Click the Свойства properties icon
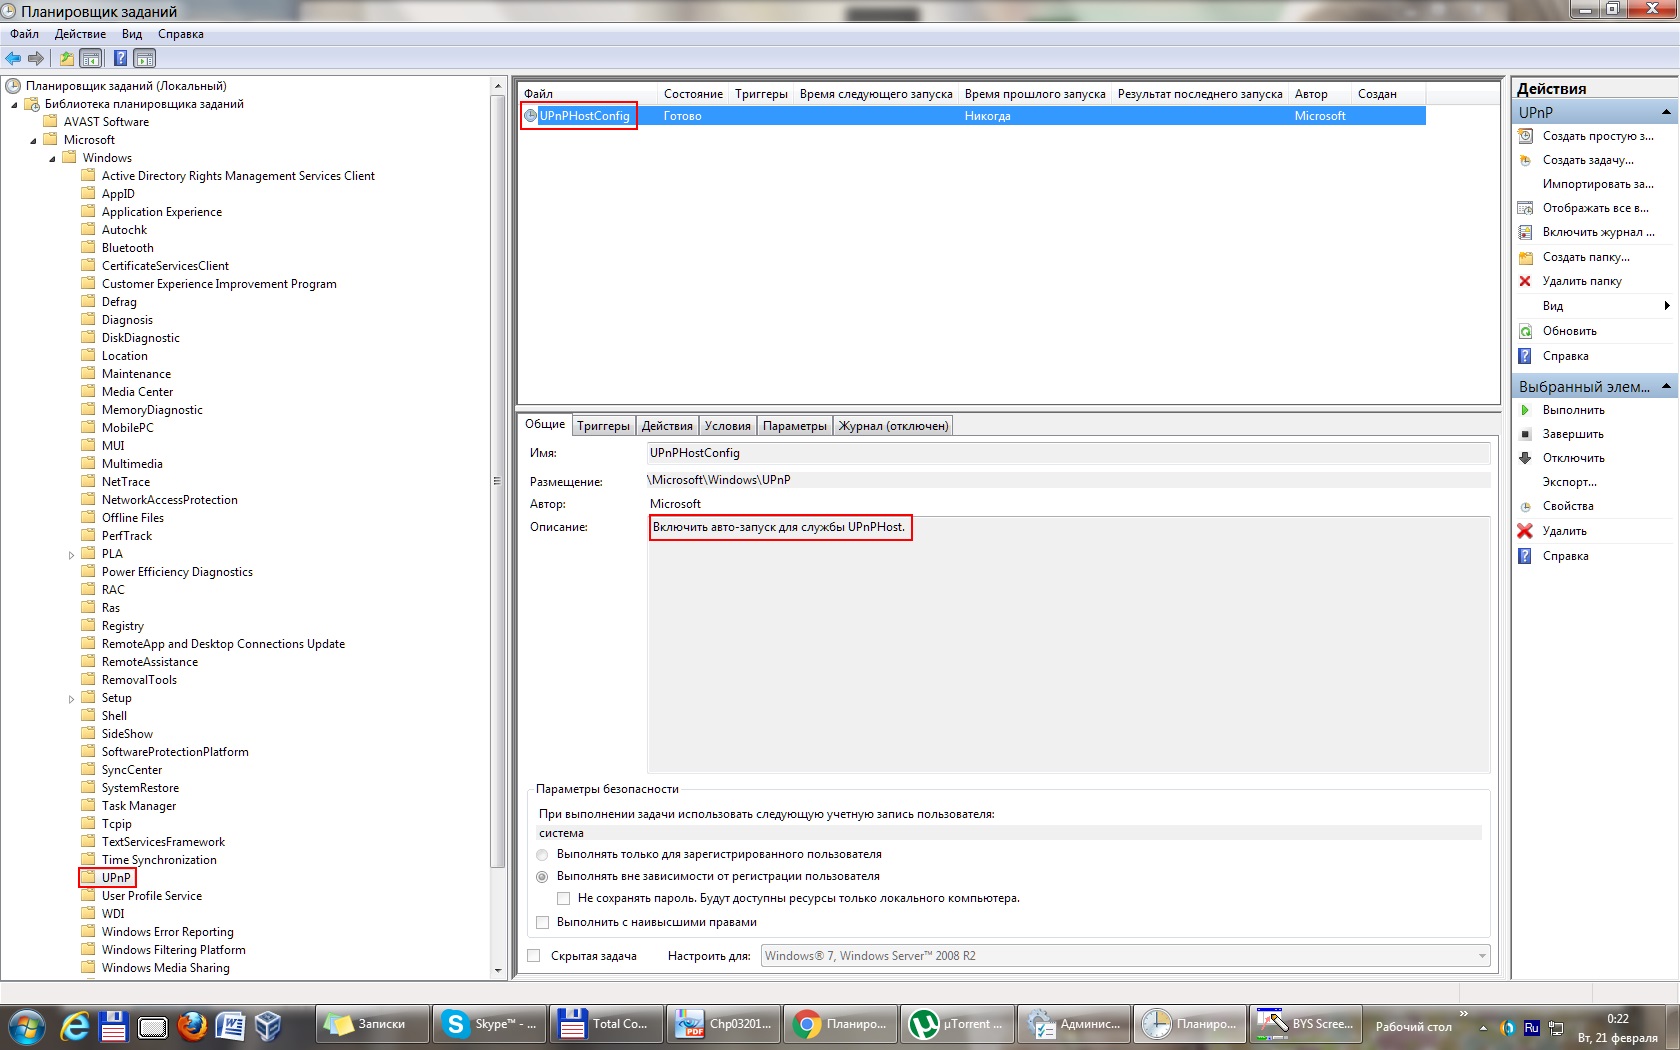The height and width of the screenshot is (1050, 1680). click(x=1525, y=506)
